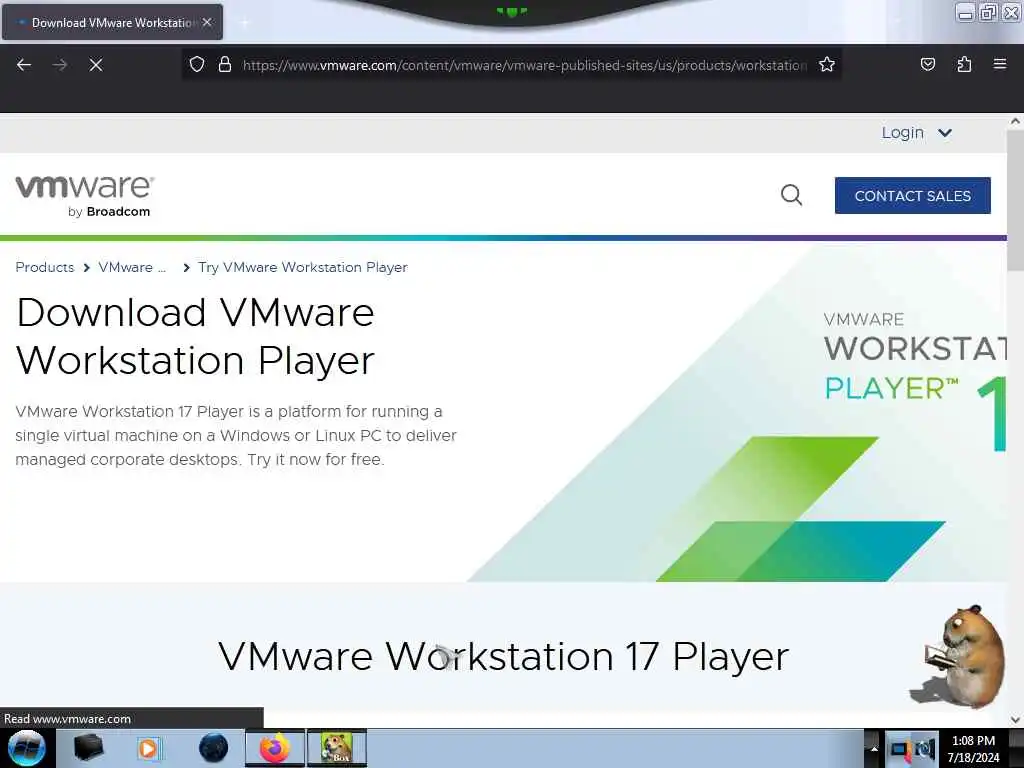Click the URL address field
The width and height of the screenshot is (1024, 768).
pyautogui.click(x=524, y=65)
